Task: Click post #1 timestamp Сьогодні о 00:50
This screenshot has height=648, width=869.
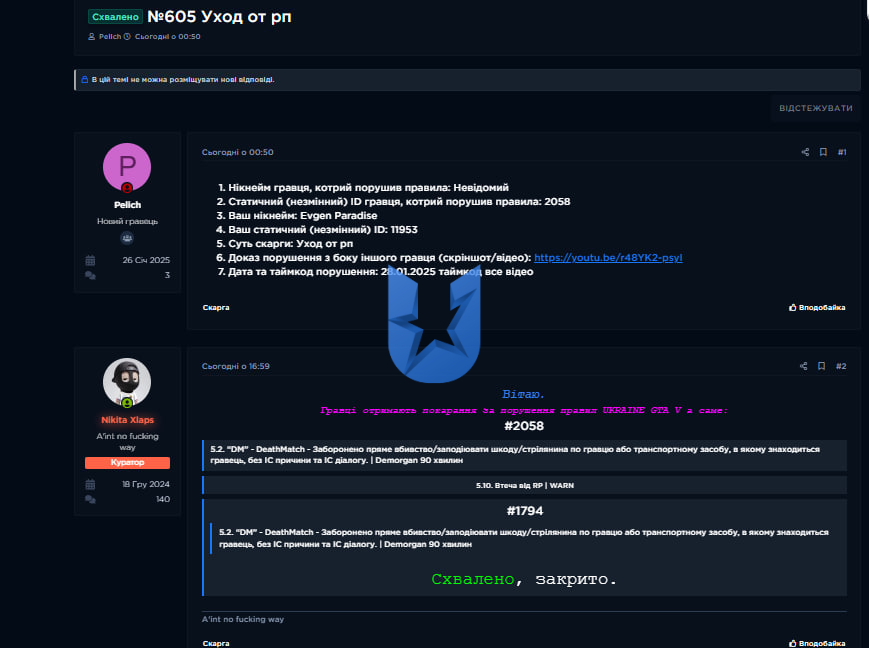Action: pyautogui.click(x=237, y=152)
